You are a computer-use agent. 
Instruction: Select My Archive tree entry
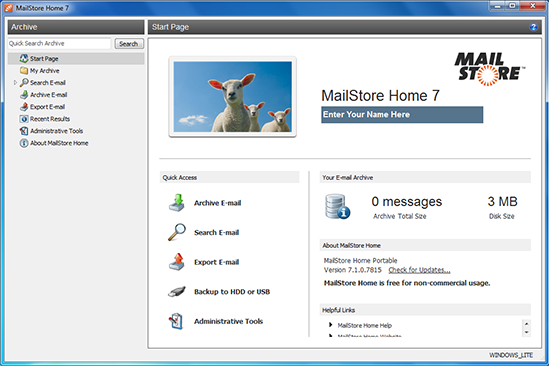44,71
